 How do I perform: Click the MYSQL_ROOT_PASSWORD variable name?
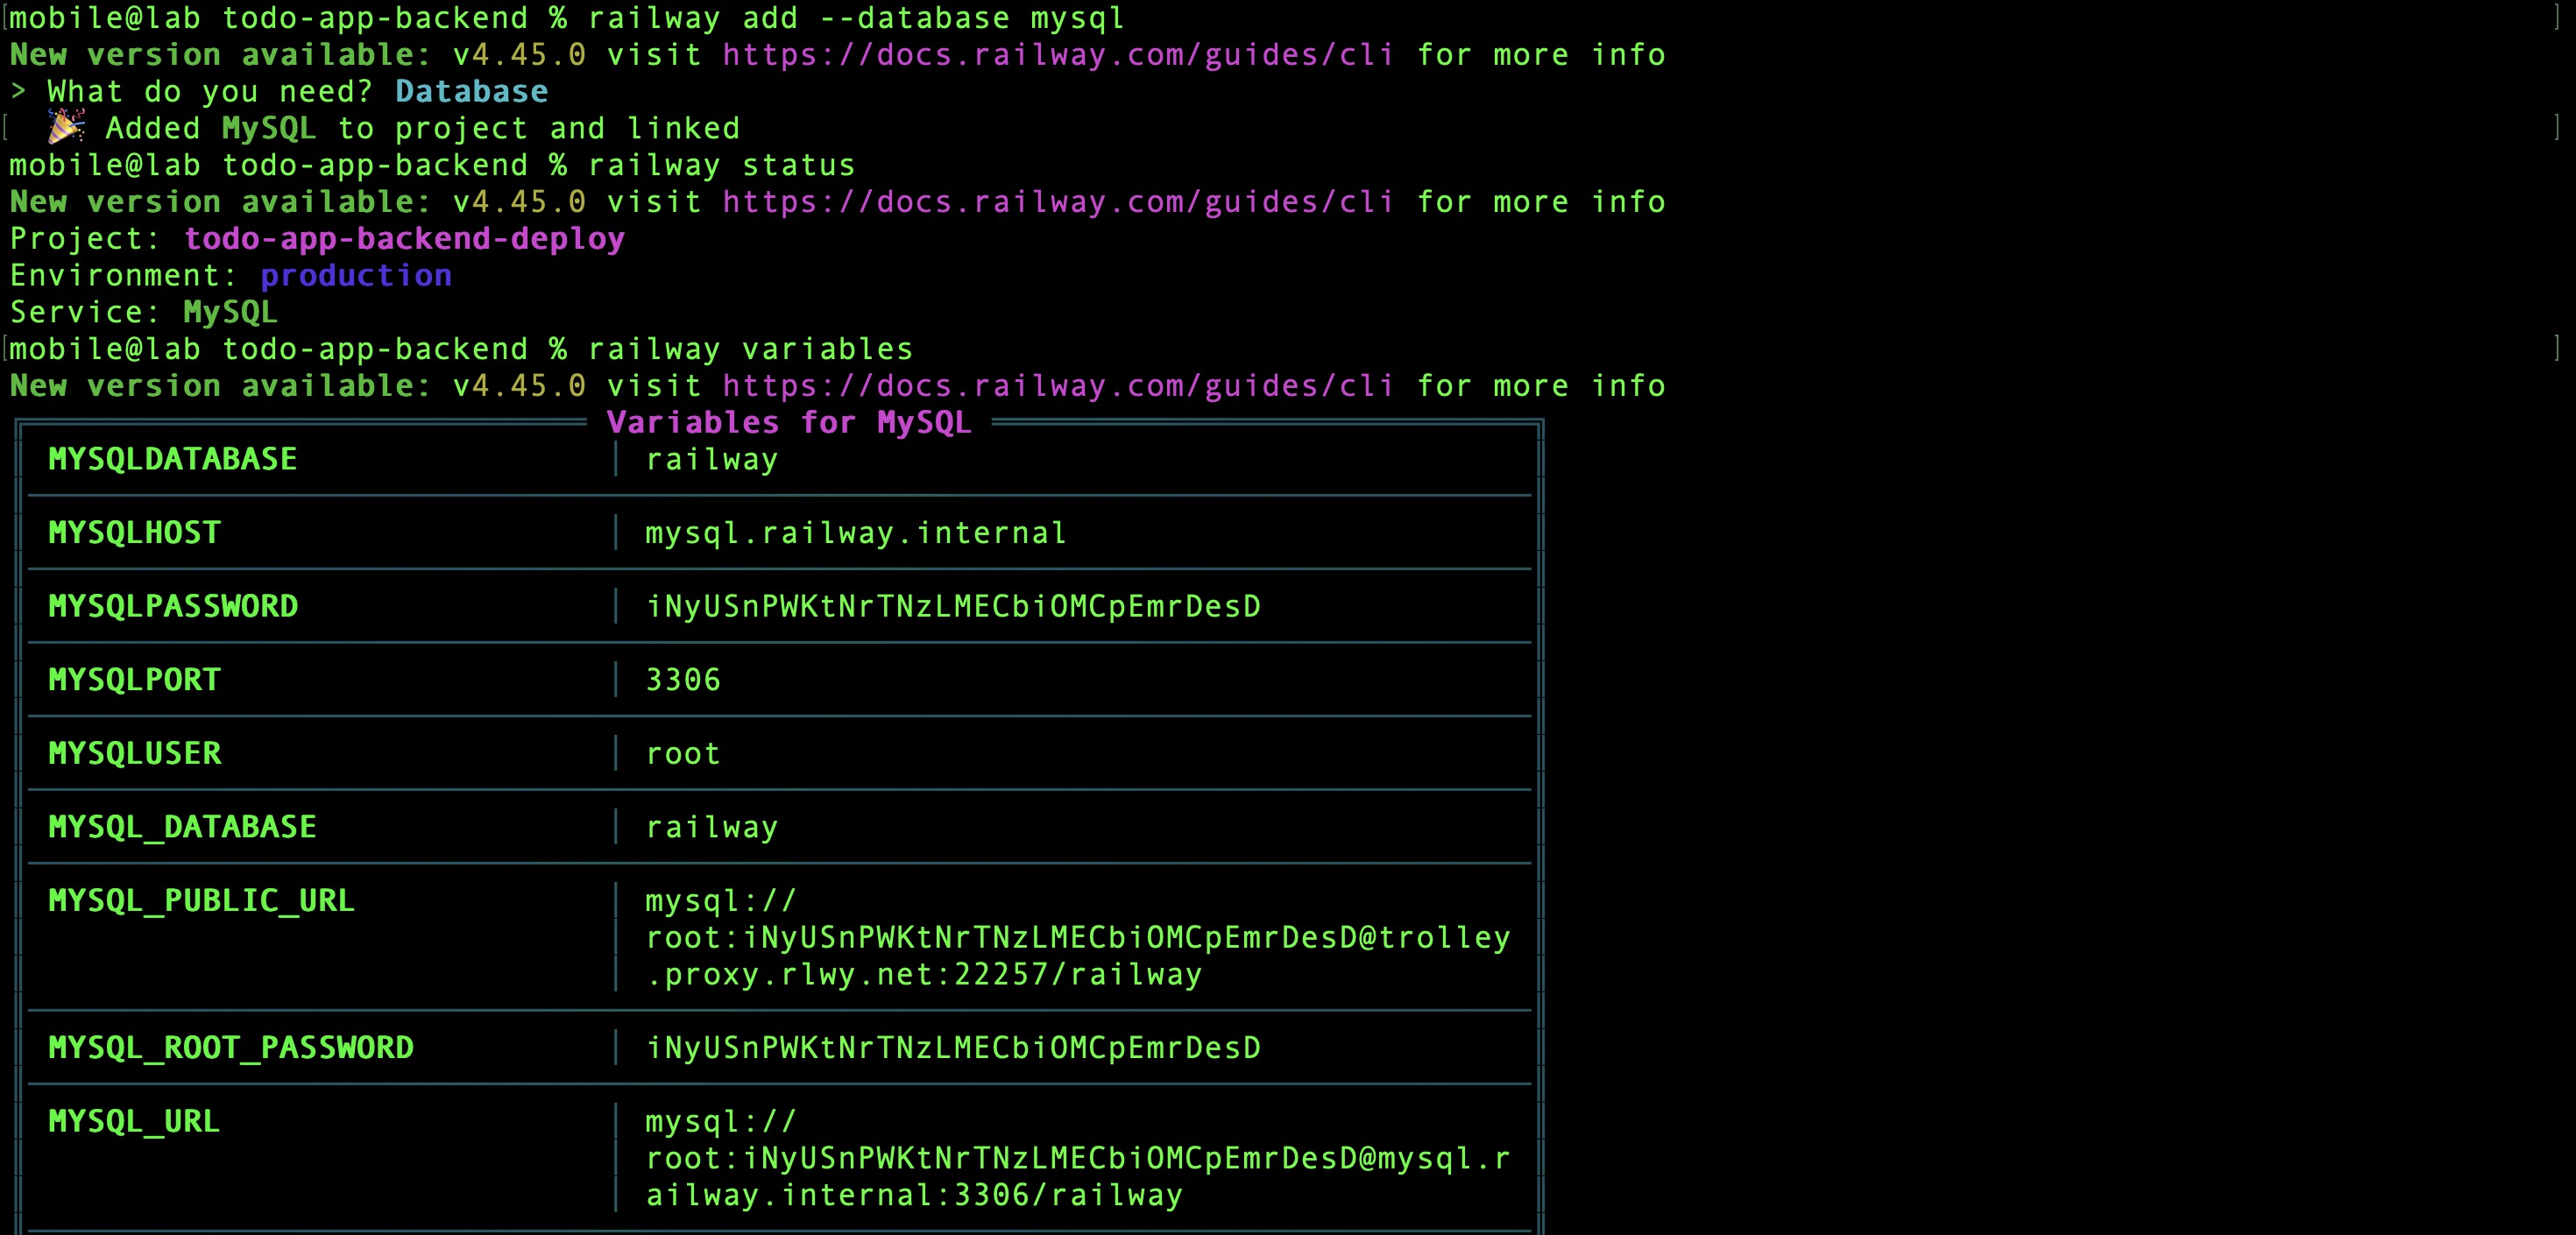[x=231, y=1048]
